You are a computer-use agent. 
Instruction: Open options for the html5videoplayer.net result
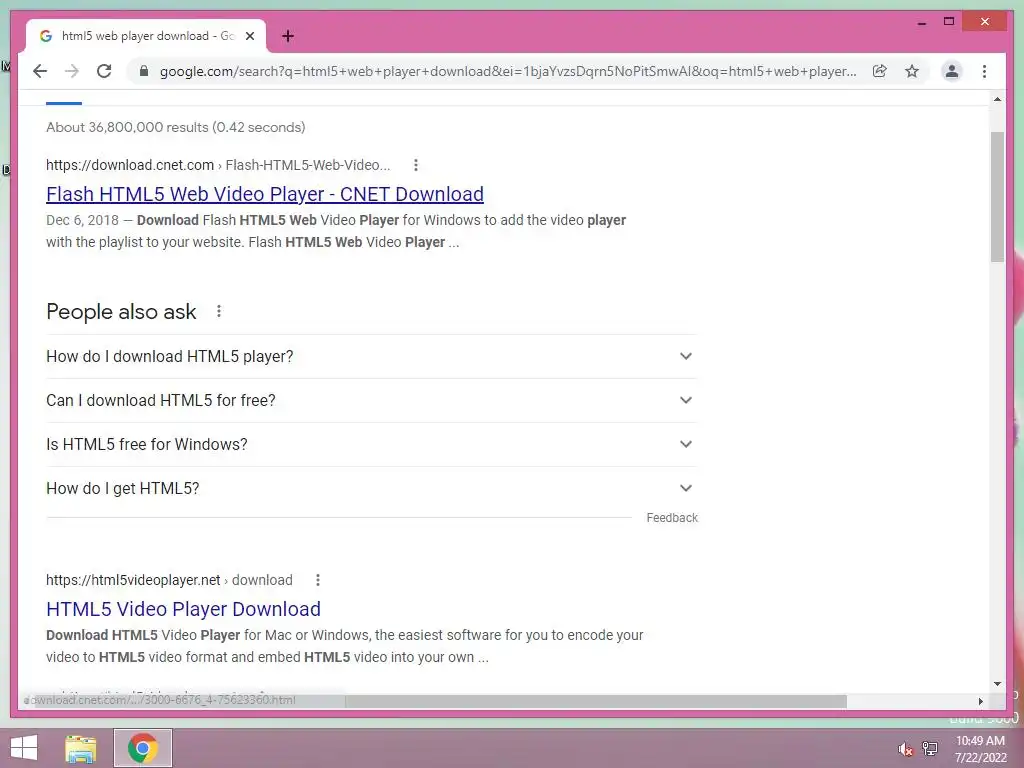317,580
